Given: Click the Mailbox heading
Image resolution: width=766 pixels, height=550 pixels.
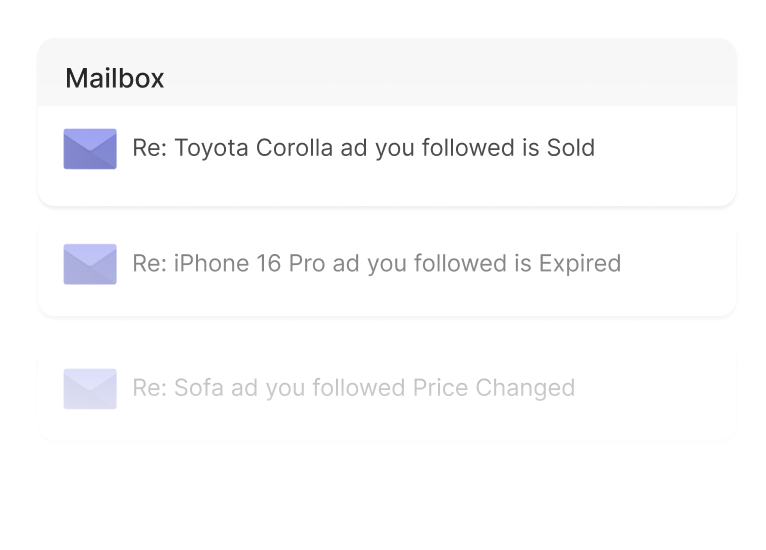Looking at the screenshot, I should [x=114, y=78].
